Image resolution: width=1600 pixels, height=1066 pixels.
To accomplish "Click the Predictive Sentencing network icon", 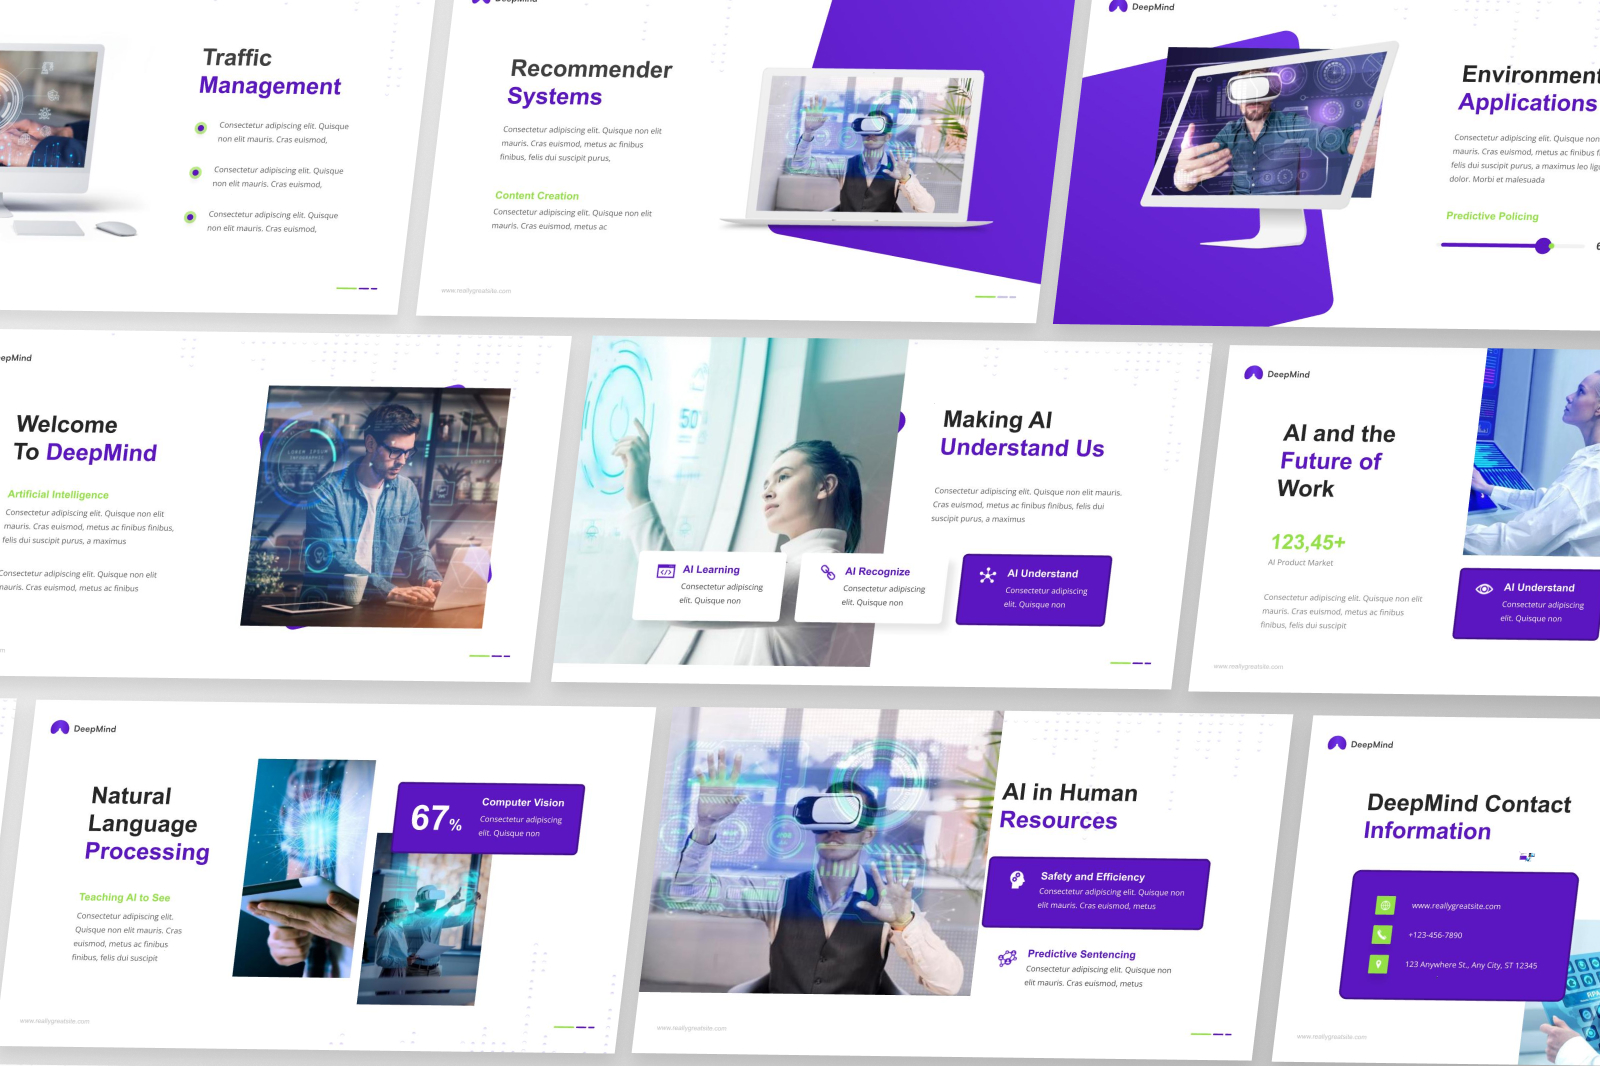I will coord(1007,960).
